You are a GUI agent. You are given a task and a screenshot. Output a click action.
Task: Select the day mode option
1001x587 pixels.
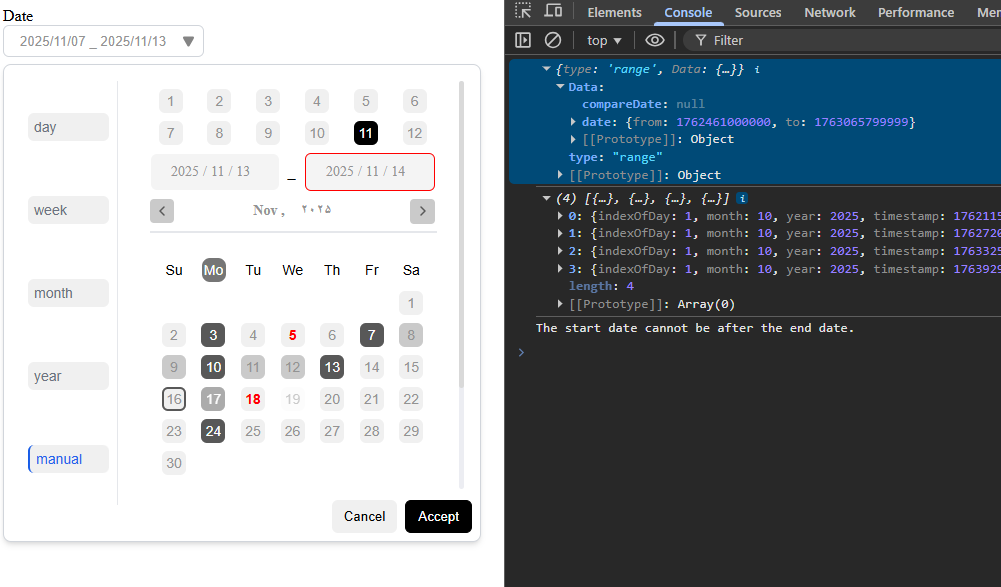pos(68,127)
